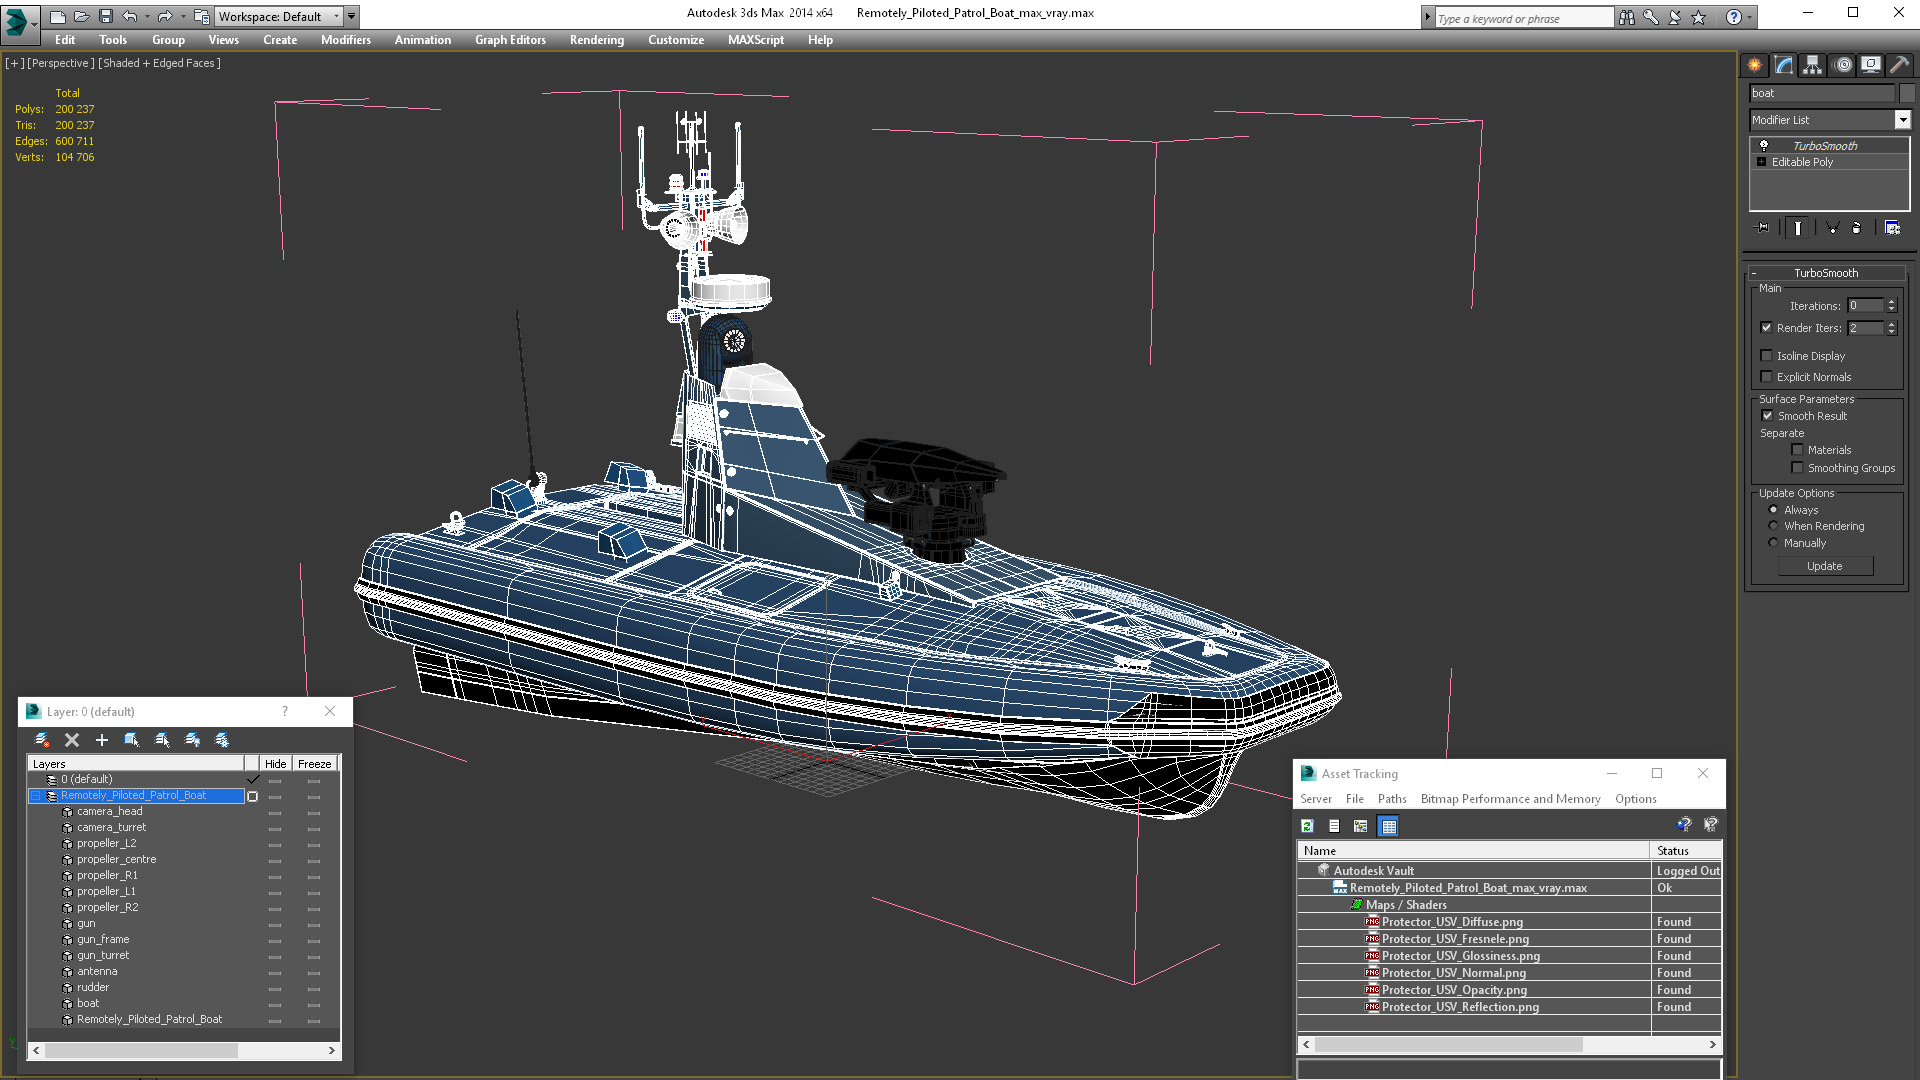The height and width of the screenshot is (1080, 1920).
Task: Expand the Remotely_Piloted_Patrol_Boat layer
Action: click(34, 796)
